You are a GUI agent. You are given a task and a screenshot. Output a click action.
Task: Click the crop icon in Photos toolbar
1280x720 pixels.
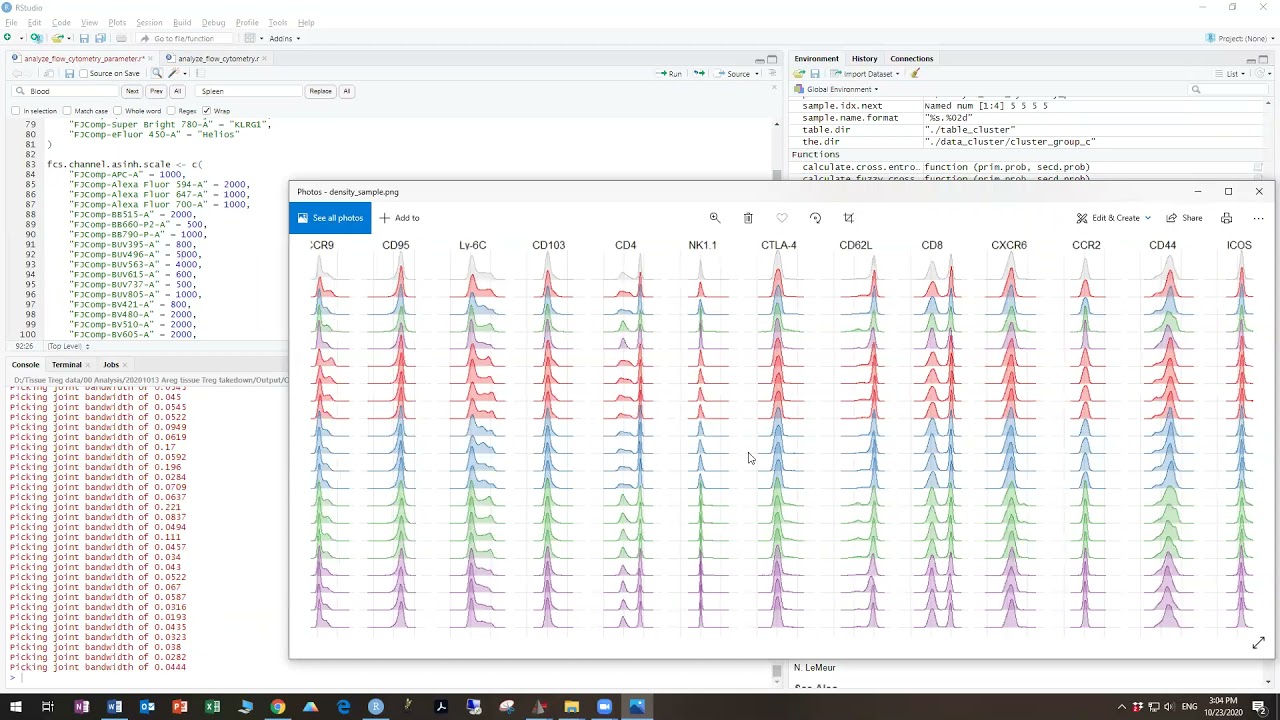click(x=849, y=218)
